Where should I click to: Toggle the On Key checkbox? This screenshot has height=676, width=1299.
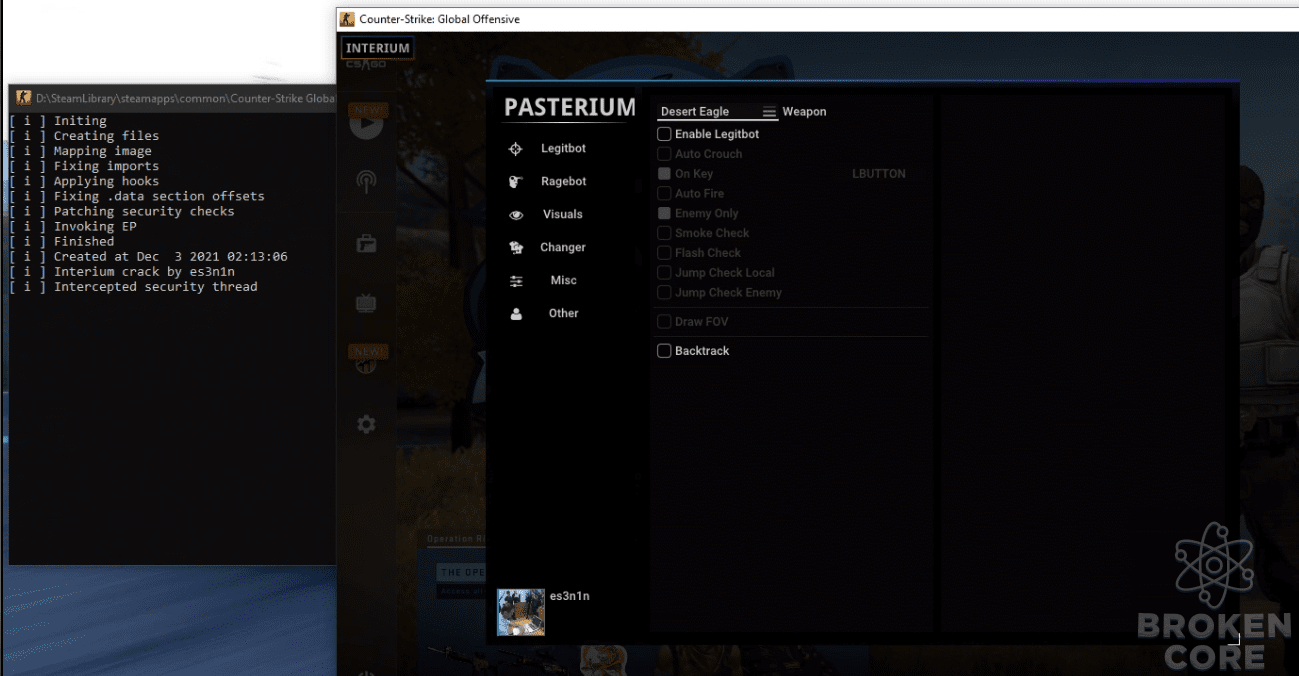click(664, 174)
